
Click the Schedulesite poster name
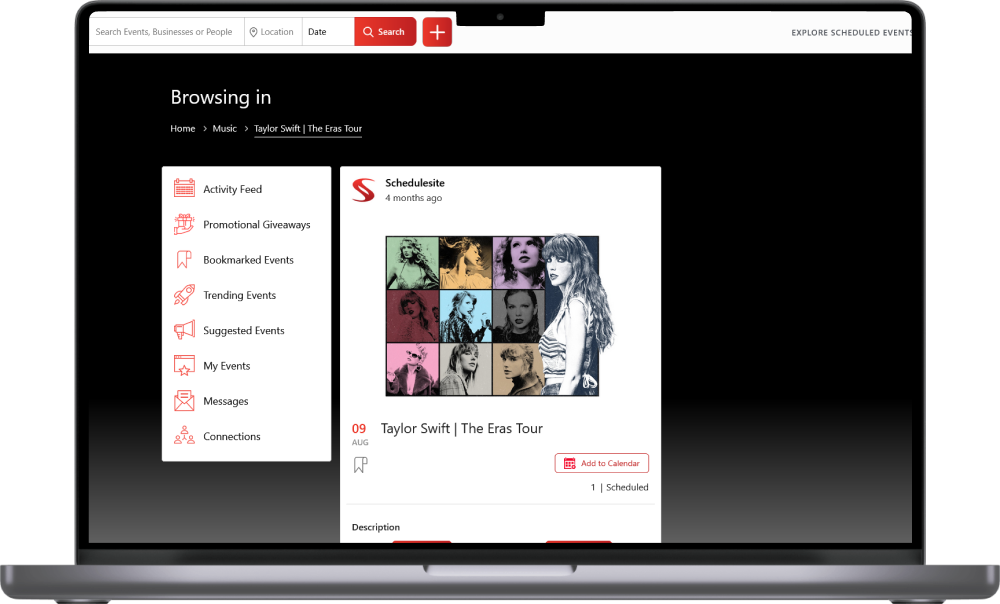click(415, 182)
